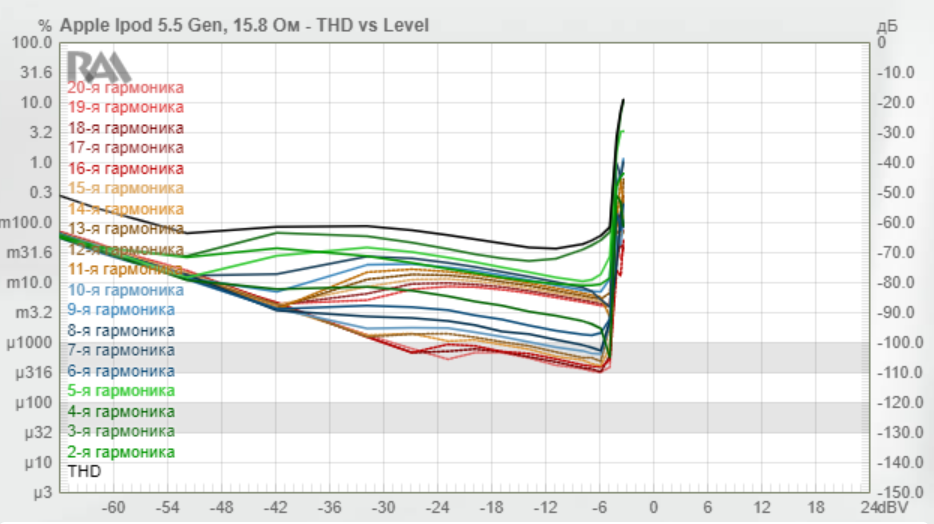Viewport: 934px width, 524px height.
Task: Select the '15-я гармоника' legend entry
Action: (x=125, y=188)
